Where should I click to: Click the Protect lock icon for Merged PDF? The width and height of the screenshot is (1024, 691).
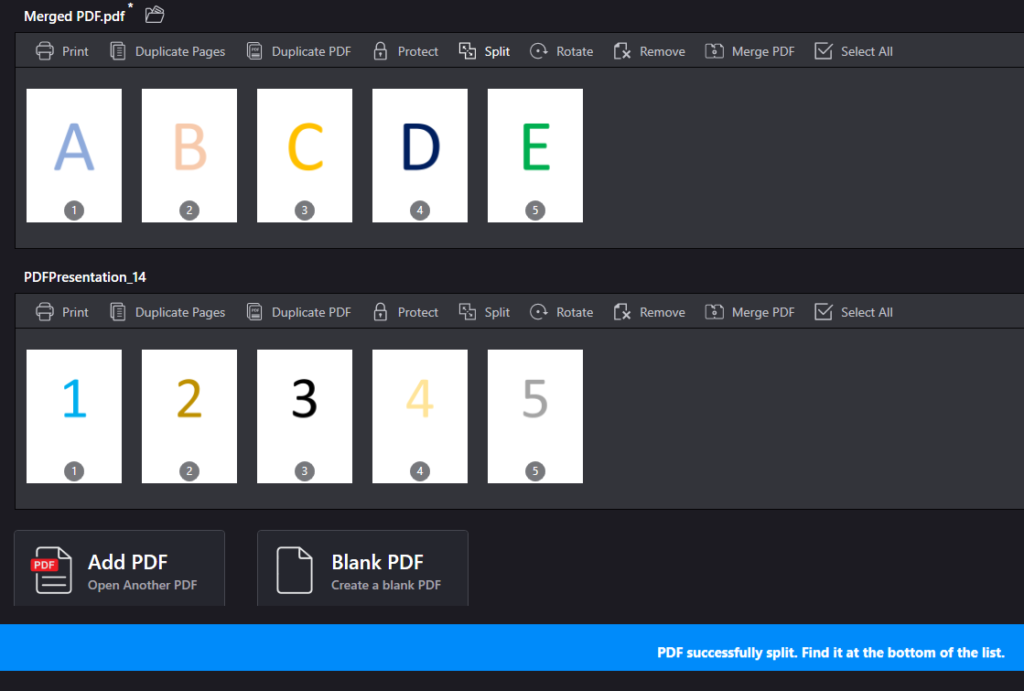point(380,51)
